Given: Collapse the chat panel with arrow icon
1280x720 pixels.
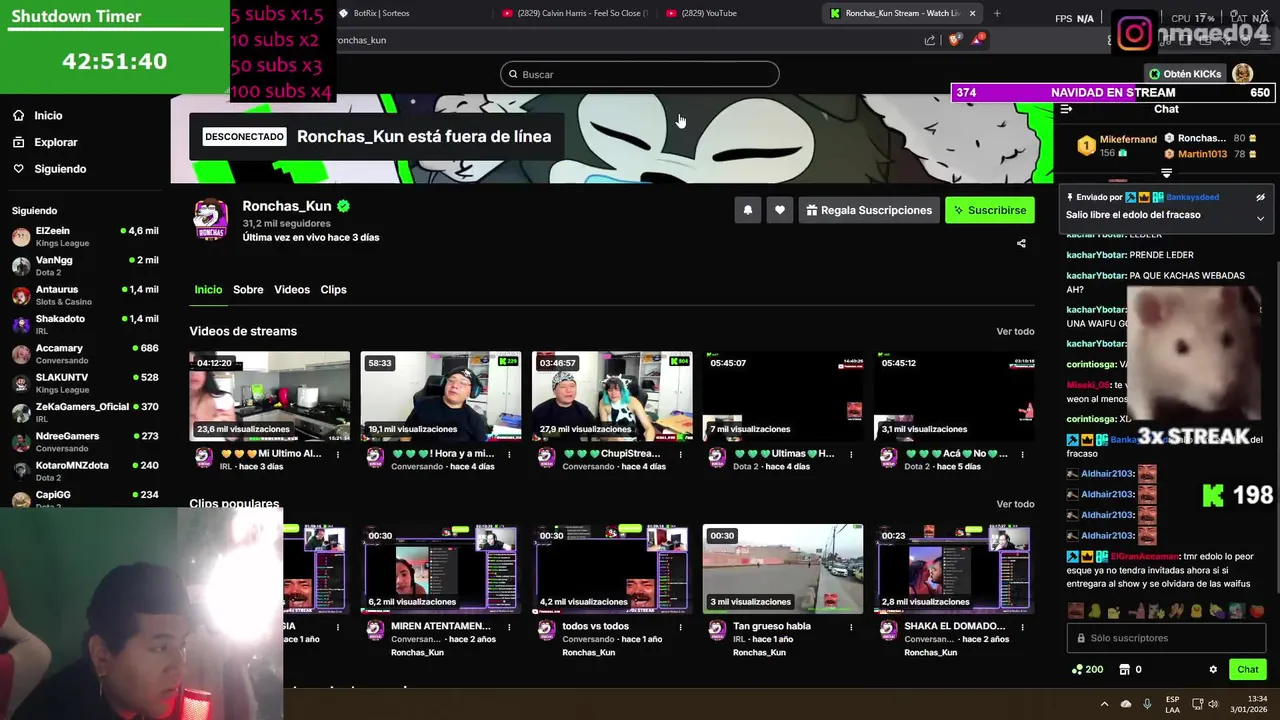Looking at the screenshot, I should [x=1066, y=109].
